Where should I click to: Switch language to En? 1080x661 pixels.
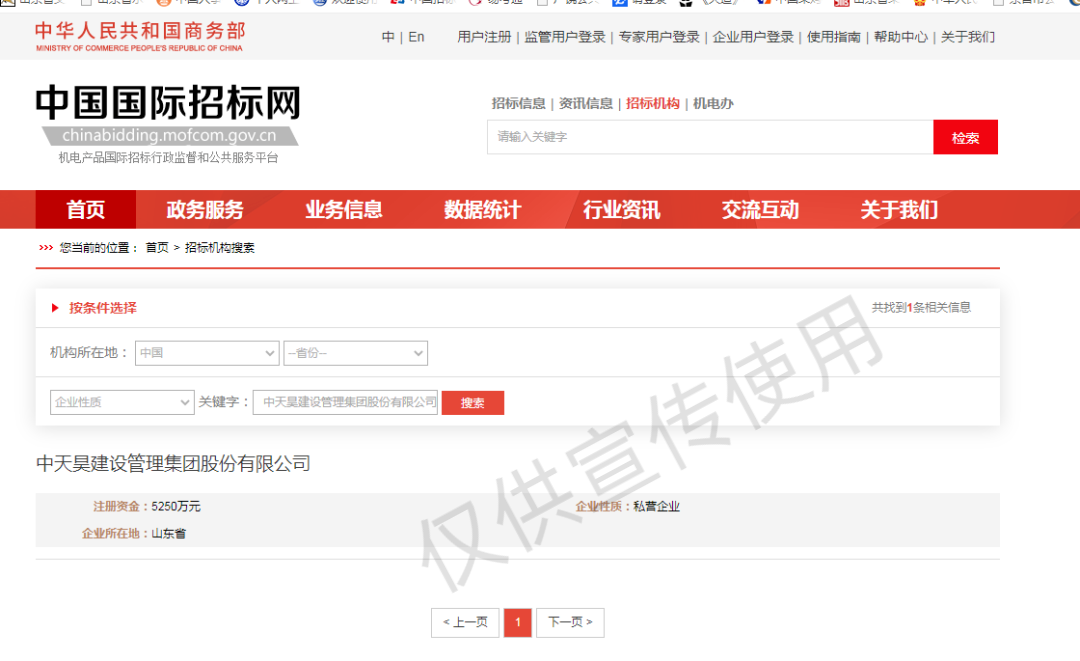pyautogui.click(x=416, y=37)
